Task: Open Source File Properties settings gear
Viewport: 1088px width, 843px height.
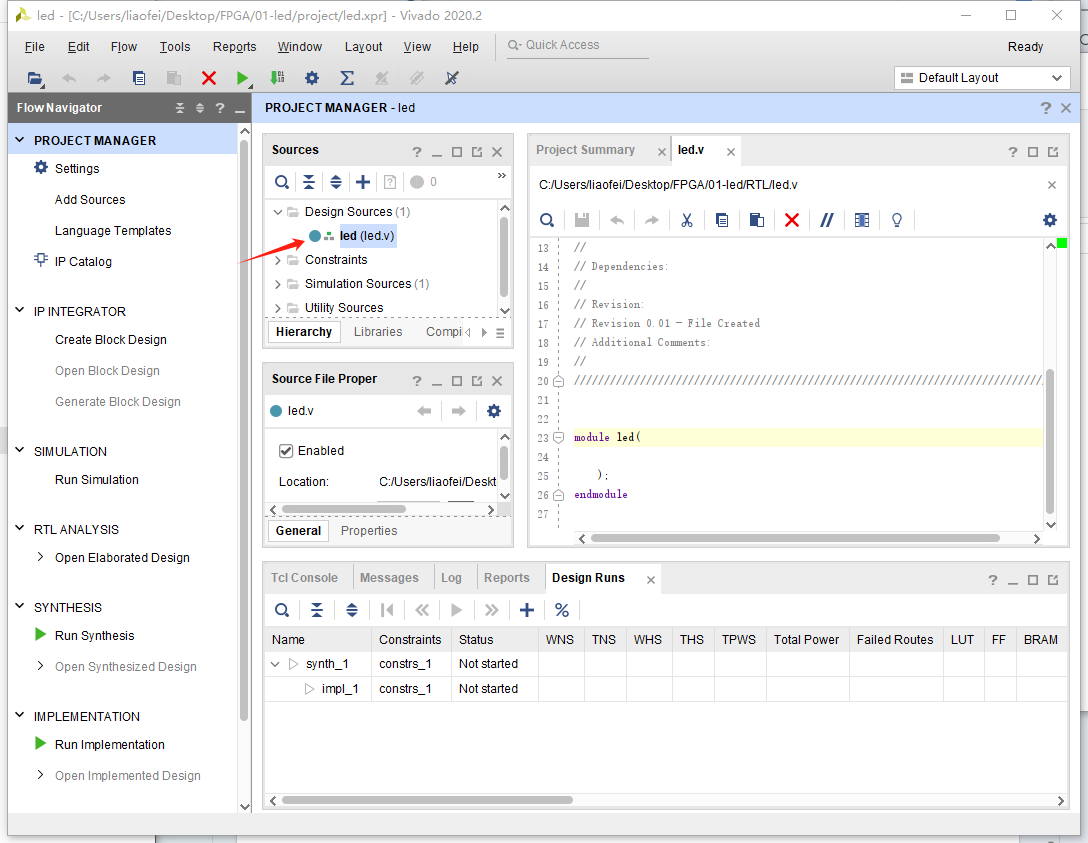Action: 493,411
